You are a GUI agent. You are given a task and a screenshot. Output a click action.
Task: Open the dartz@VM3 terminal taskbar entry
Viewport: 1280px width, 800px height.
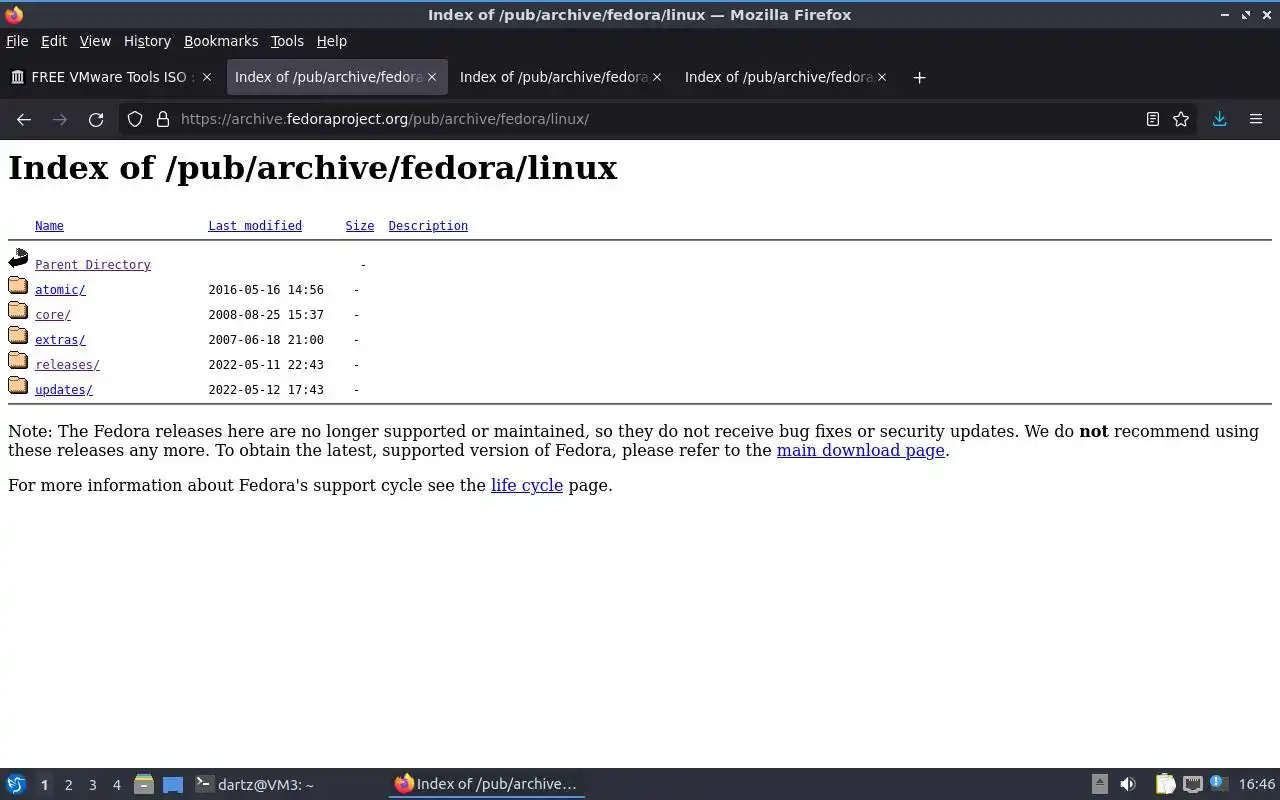pos(288,785)
